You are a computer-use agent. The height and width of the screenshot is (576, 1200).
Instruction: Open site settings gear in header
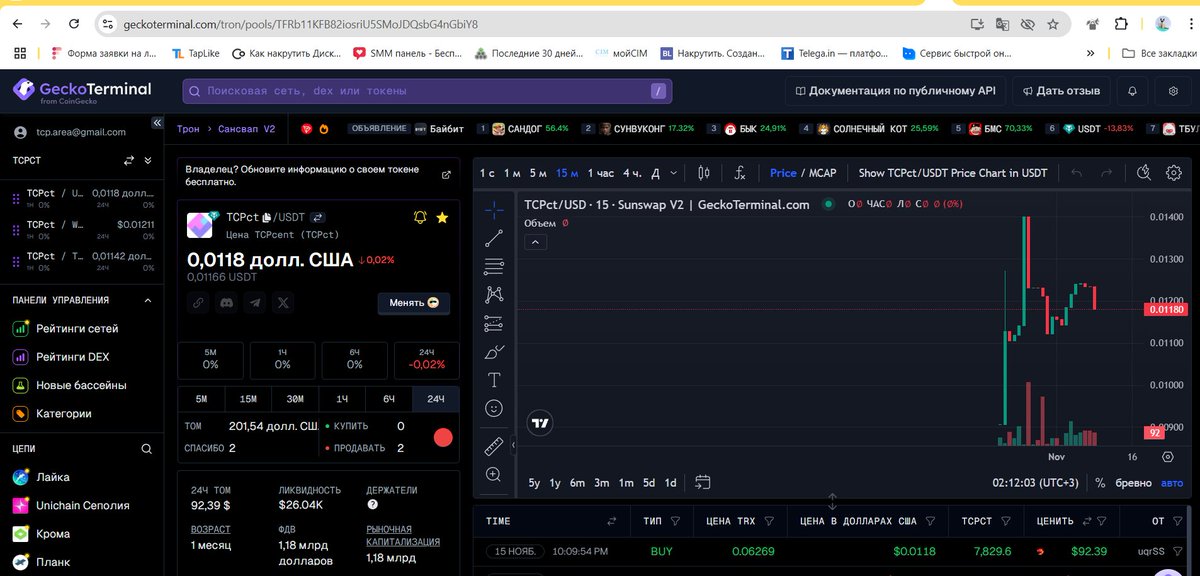click(1173, 91)
